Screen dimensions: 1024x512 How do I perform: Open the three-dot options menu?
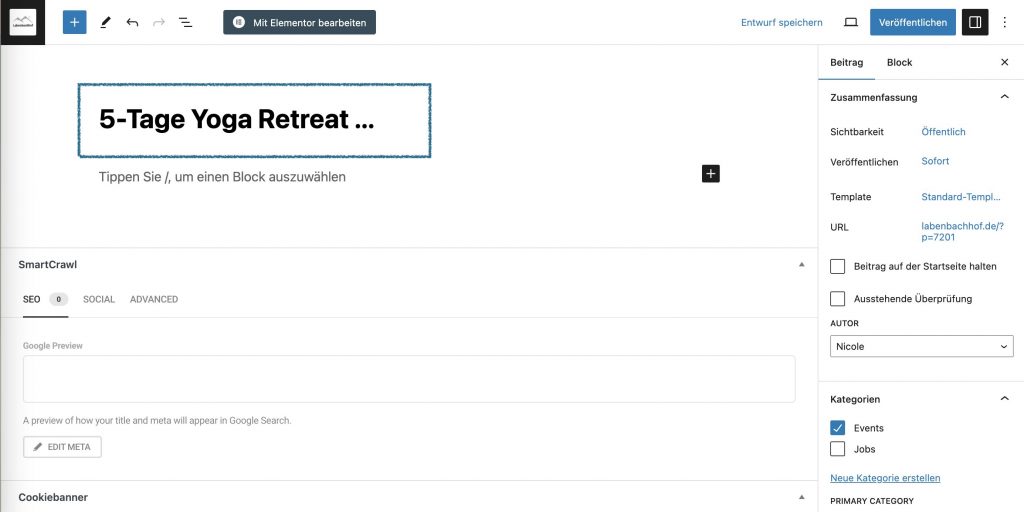tap(1005, 22)
